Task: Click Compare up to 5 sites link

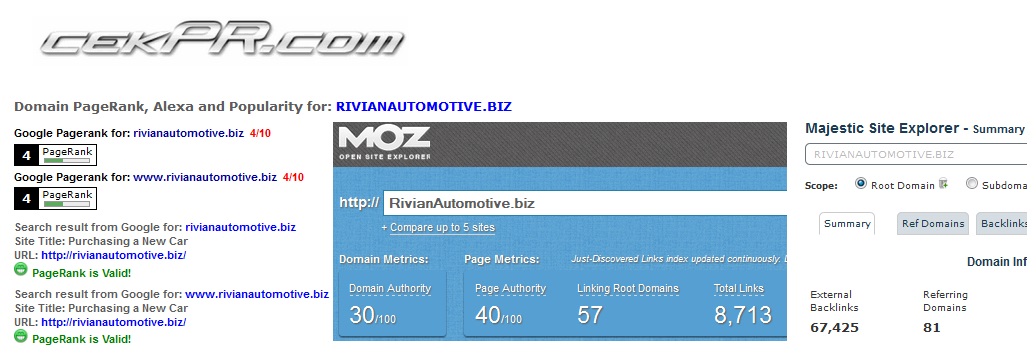Action: click(x=442, y=227)
